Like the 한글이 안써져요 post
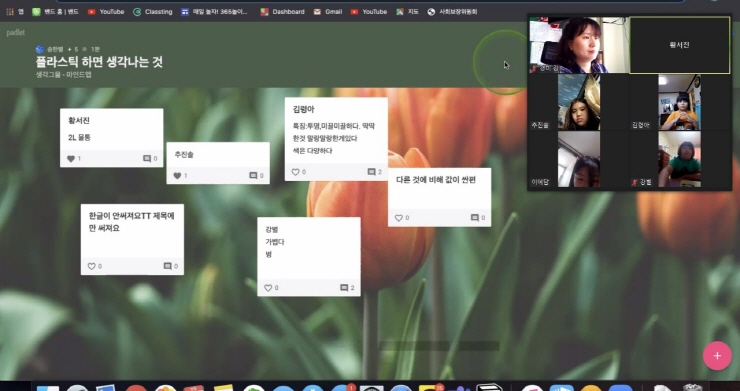 click(x=92, y=266)
